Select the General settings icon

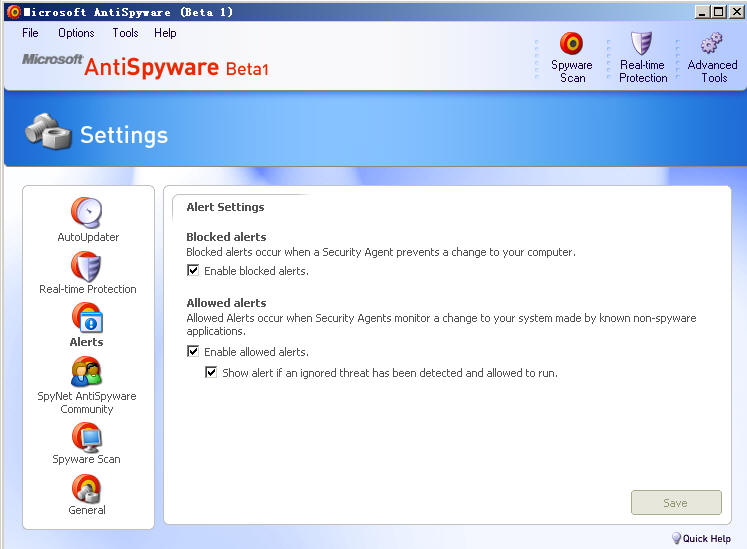[86, 488]
